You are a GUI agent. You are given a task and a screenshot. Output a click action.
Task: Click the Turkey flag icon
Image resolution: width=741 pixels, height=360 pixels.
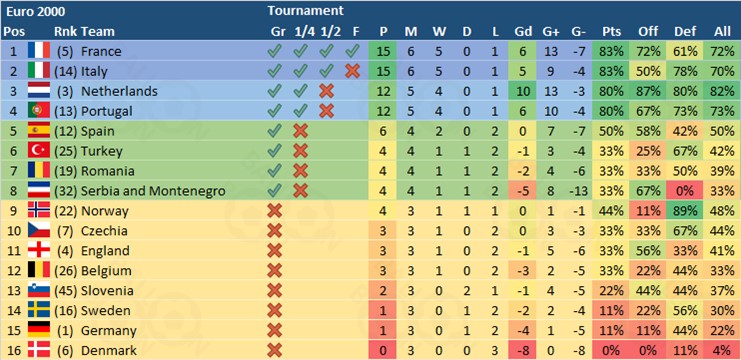39,151
